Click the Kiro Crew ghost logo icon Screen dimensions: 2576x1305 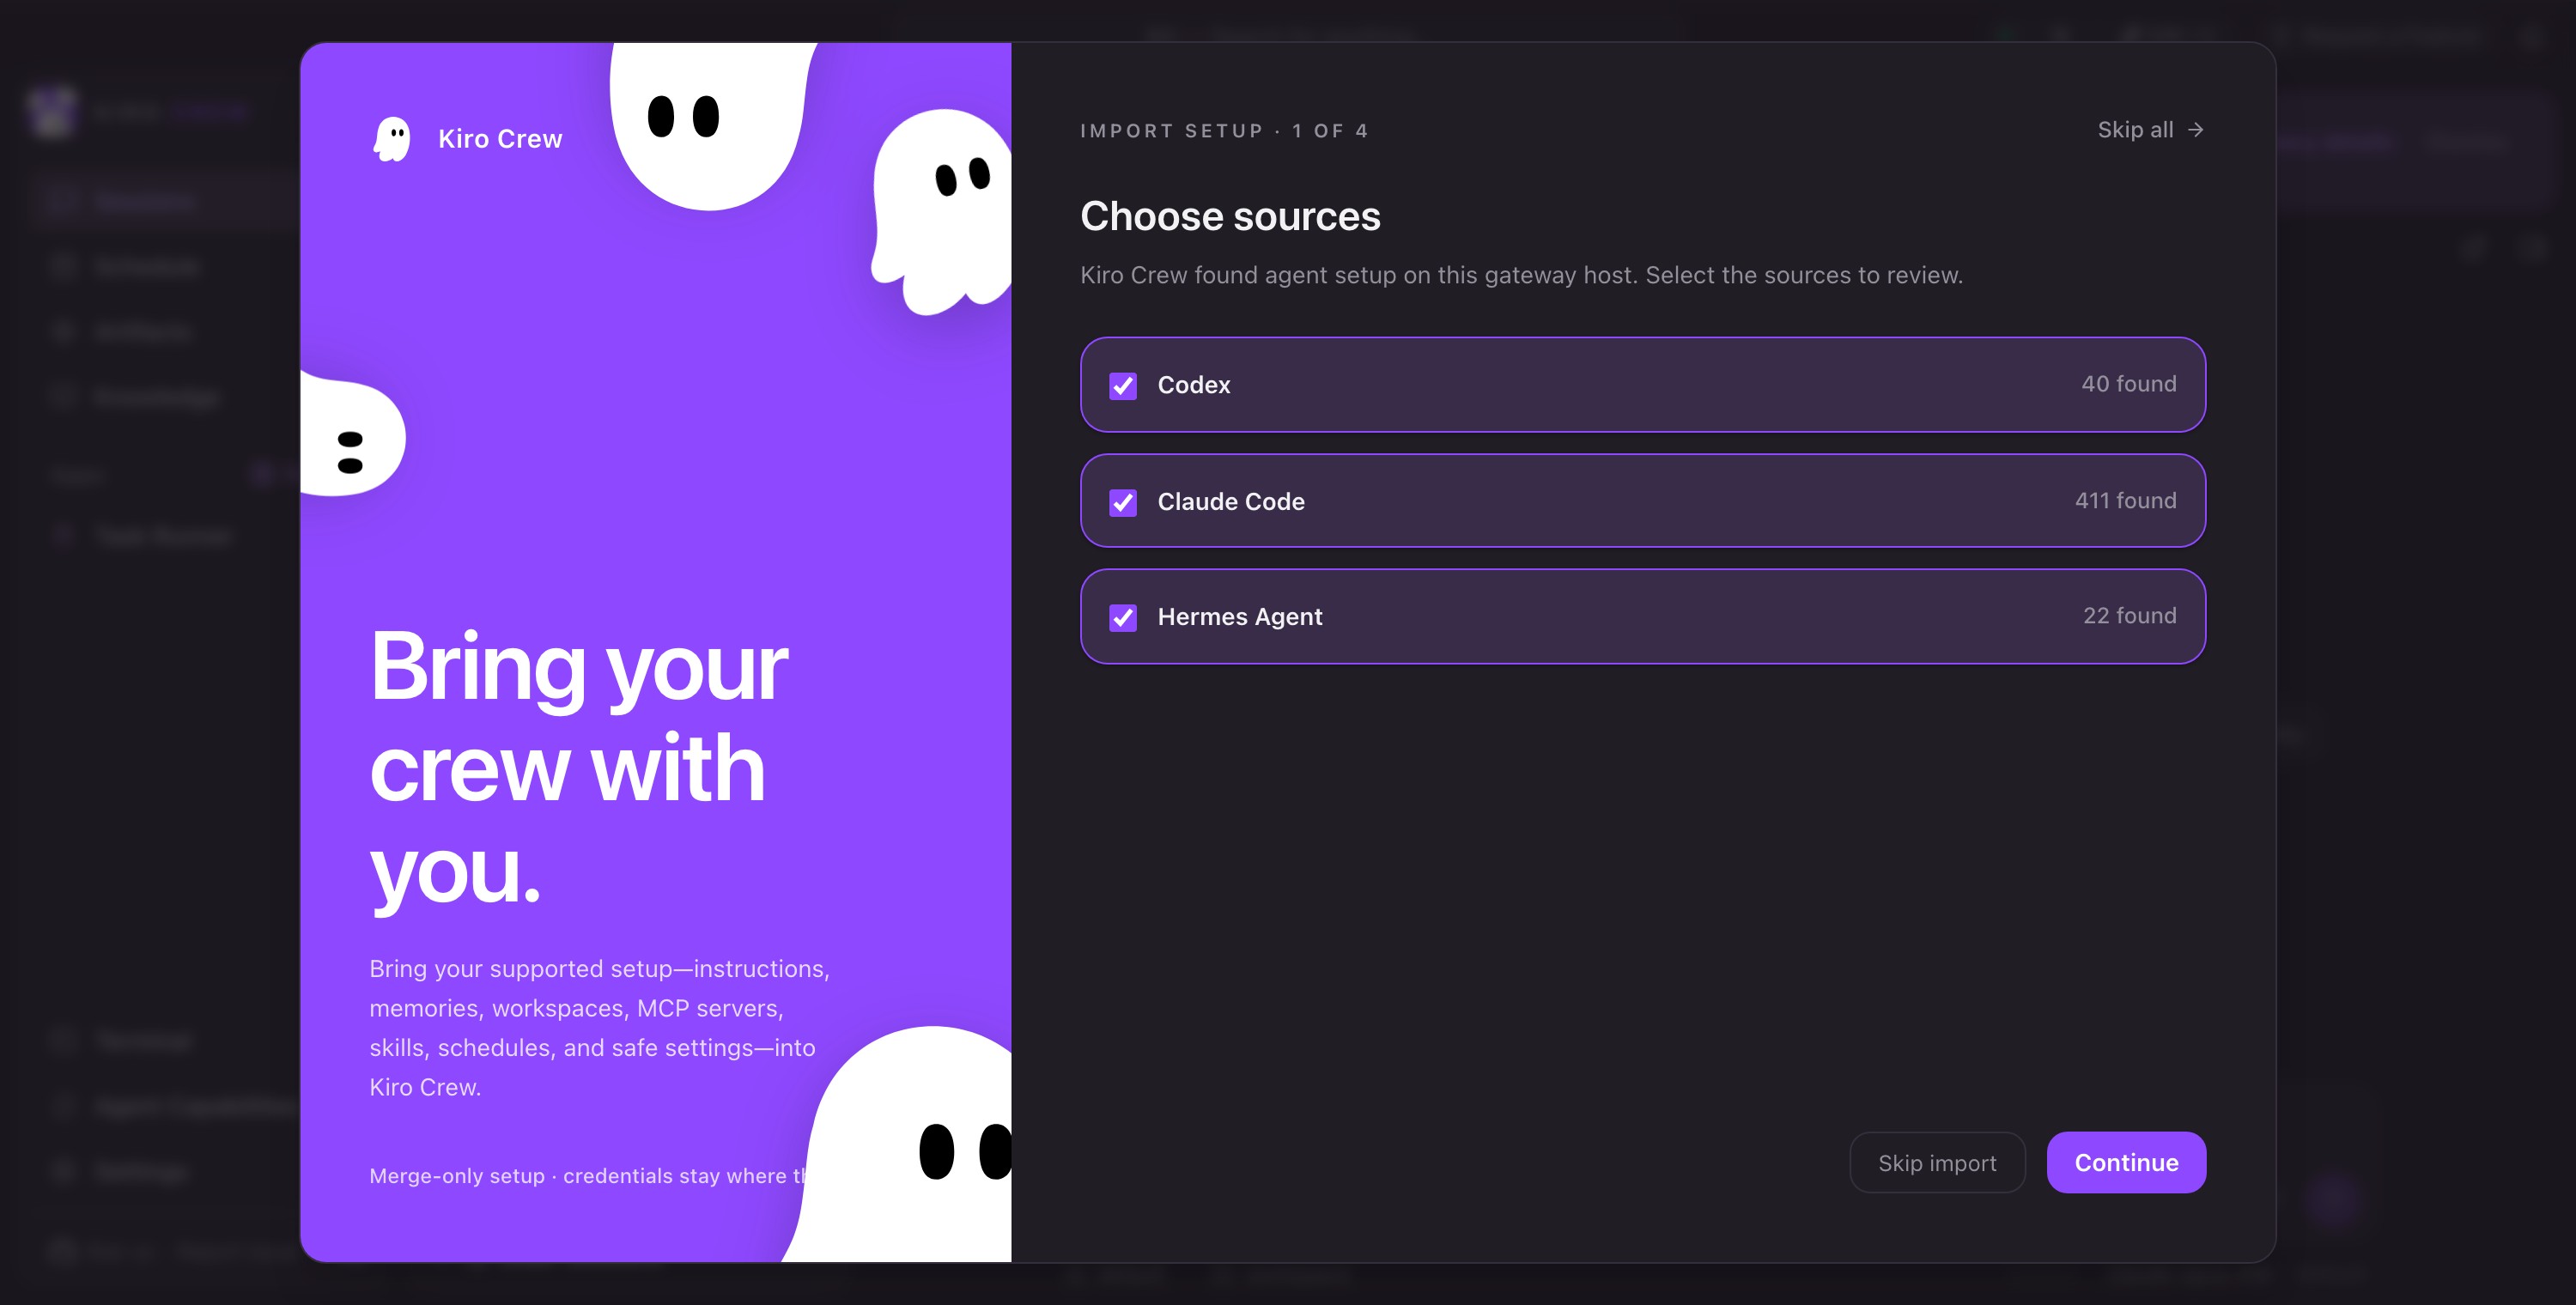tap(392, 139)
